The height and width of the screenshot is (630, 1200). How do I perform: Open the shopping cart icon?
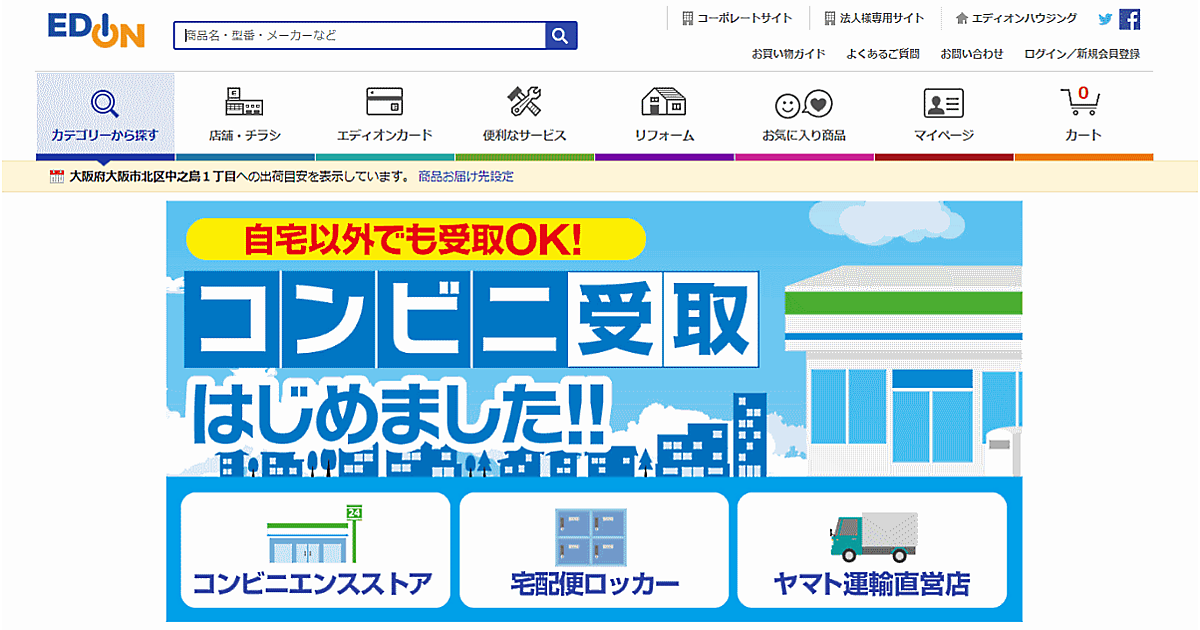(1082, 104)
